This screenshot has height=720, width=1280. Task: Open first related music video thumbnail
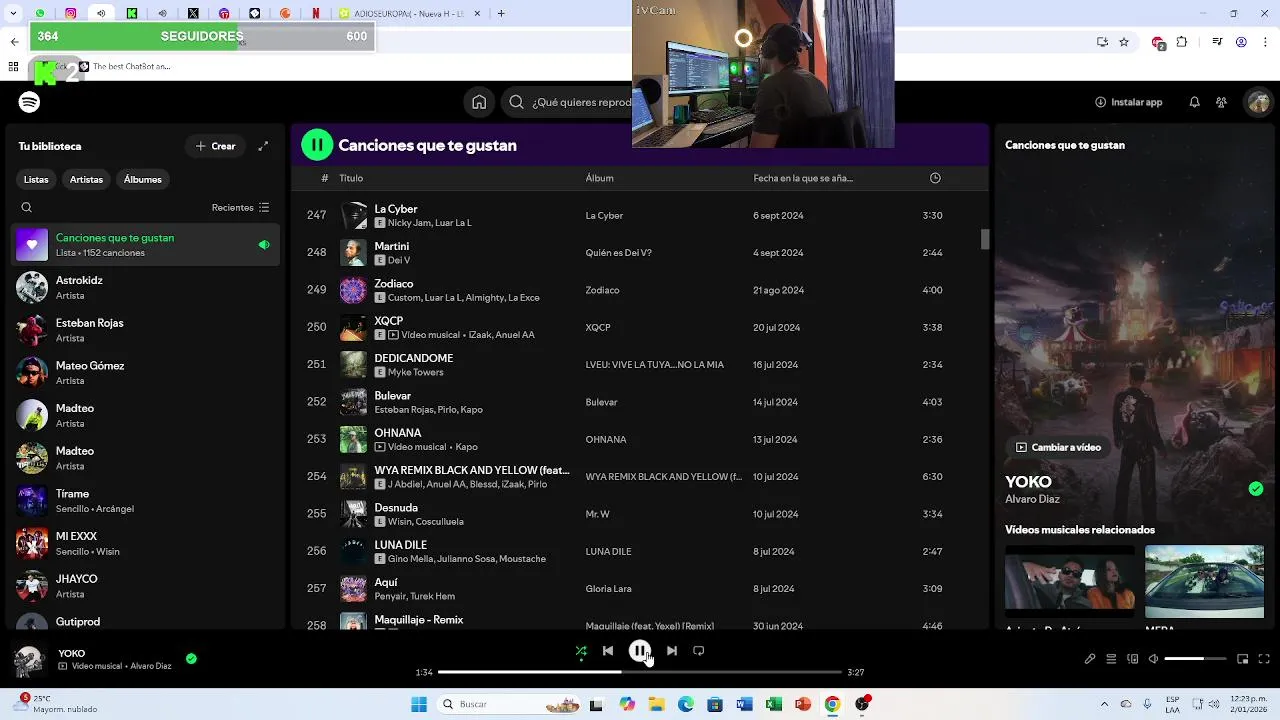point(1070,581)
